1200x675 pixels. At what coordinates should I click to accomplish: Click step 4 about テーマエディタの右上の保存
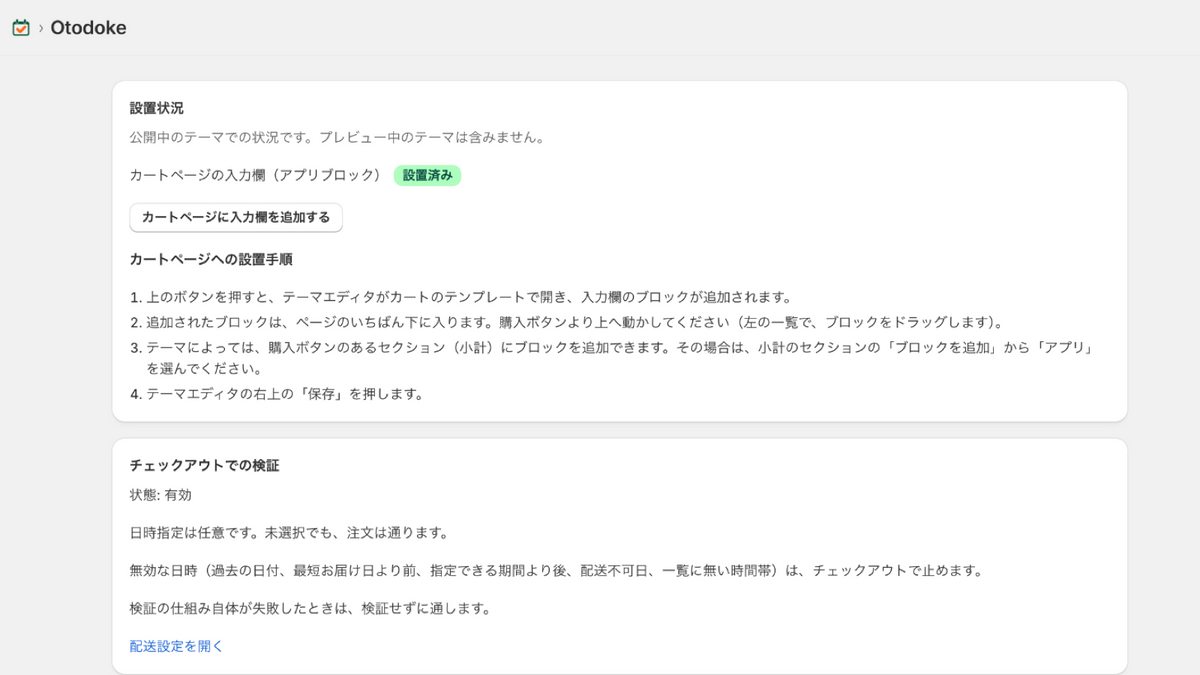click(277, 394)
